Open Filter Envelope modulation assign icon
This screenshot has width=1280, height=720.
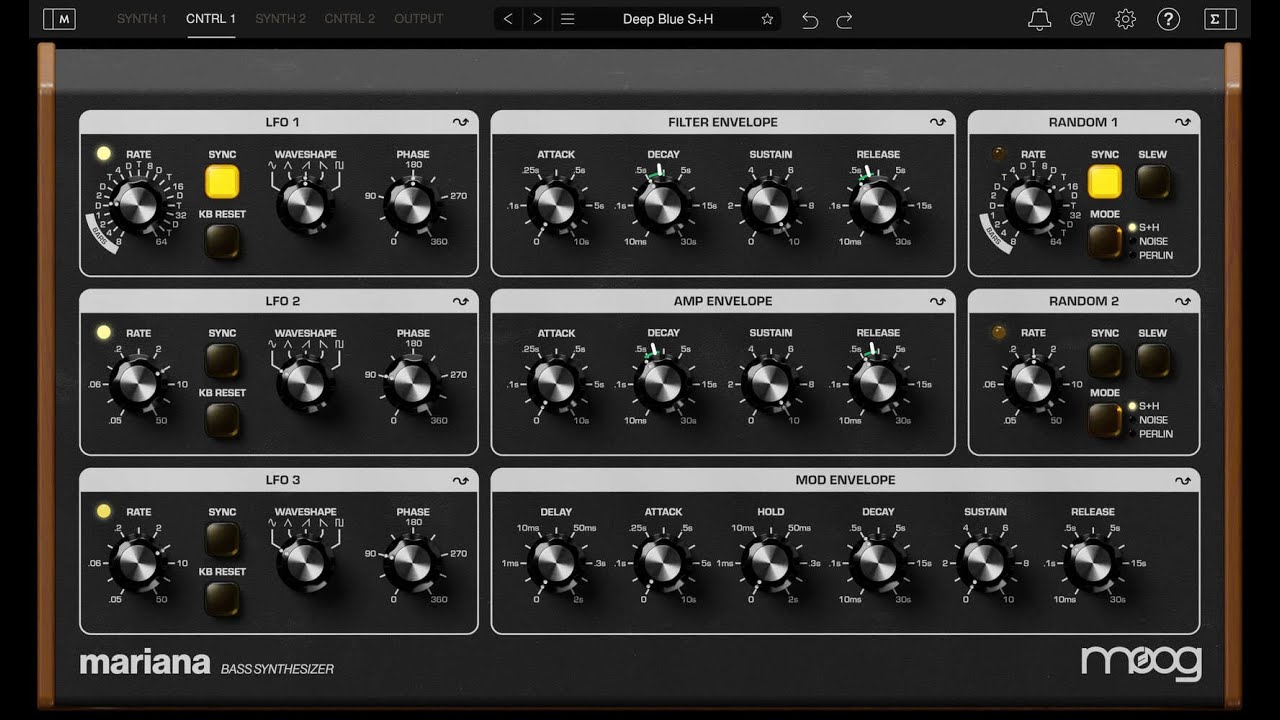tap(937, 122)
